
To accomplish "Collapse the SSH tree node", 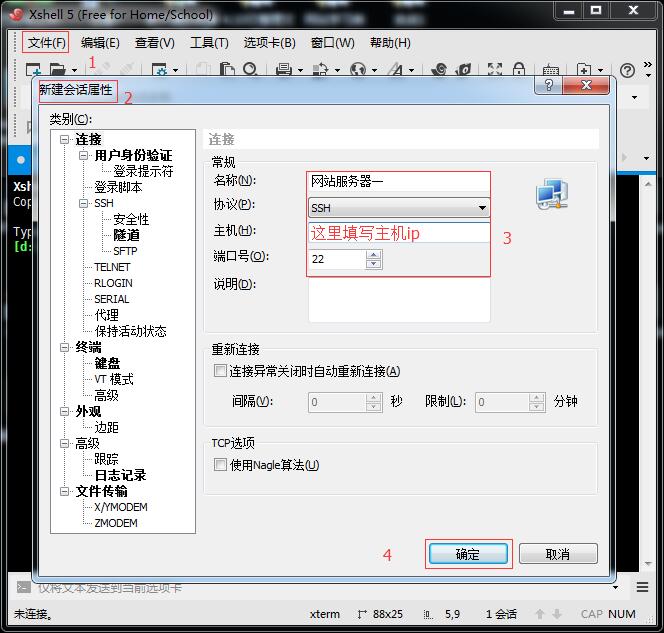I will pos(83,203).
